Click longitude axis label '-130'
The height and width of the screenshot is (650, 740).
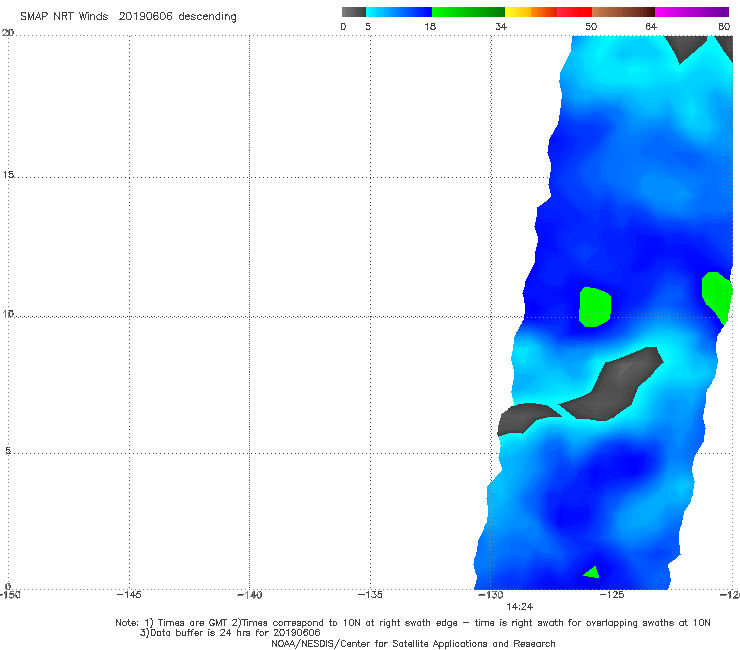pos(491,594)
